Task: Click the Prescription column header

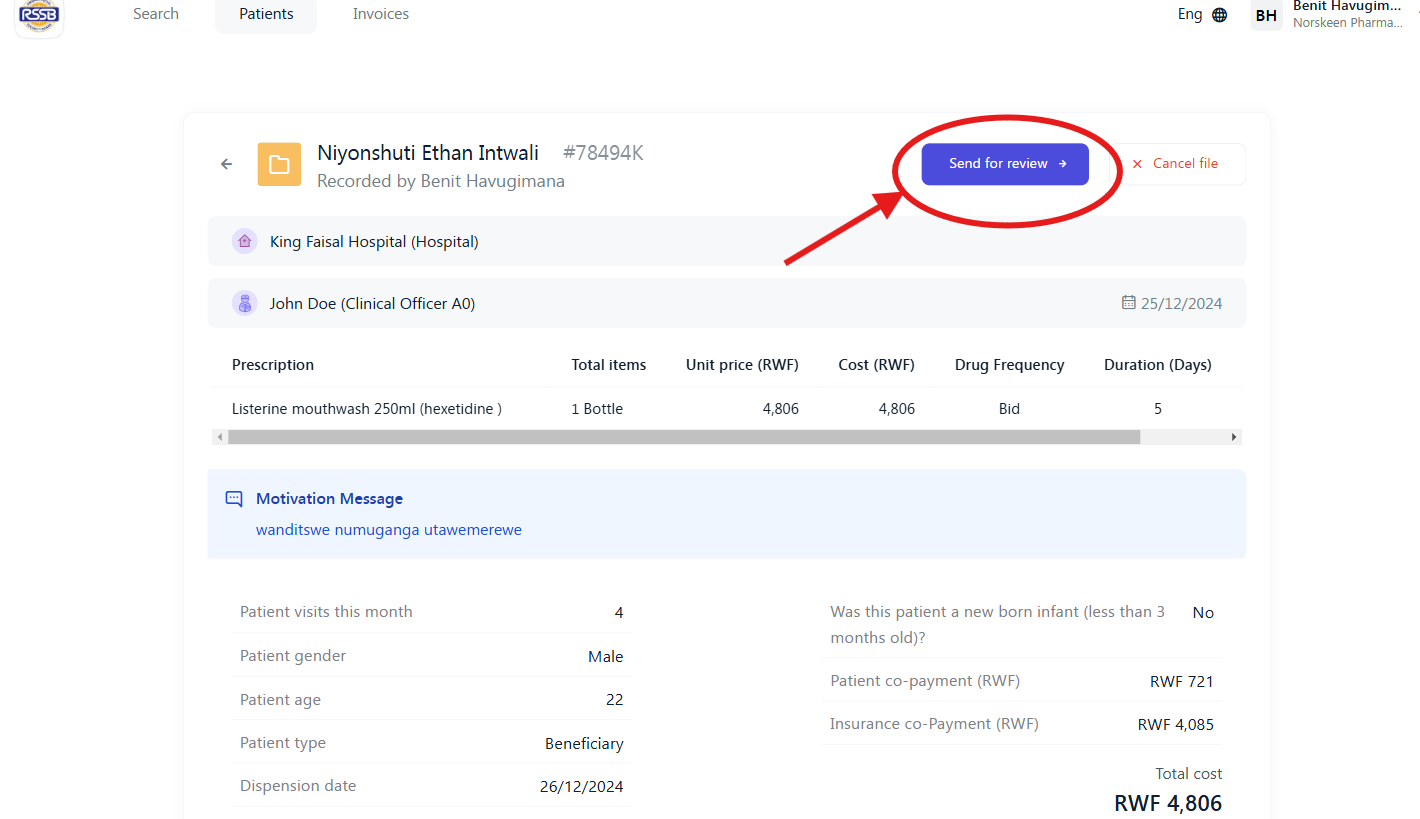Action: 273,365
